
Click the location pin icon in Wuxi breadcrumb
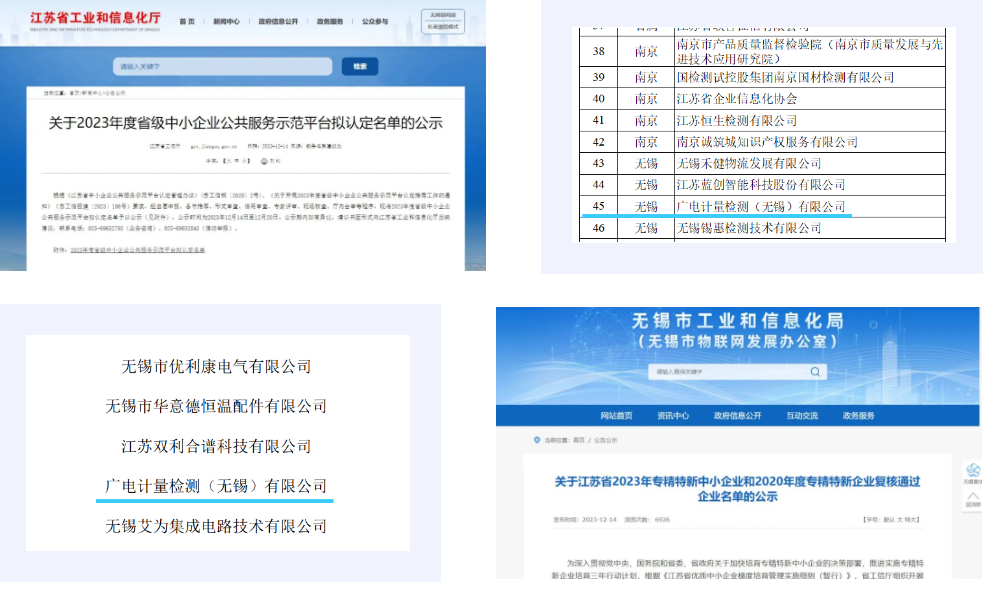(x=535, y=439)
